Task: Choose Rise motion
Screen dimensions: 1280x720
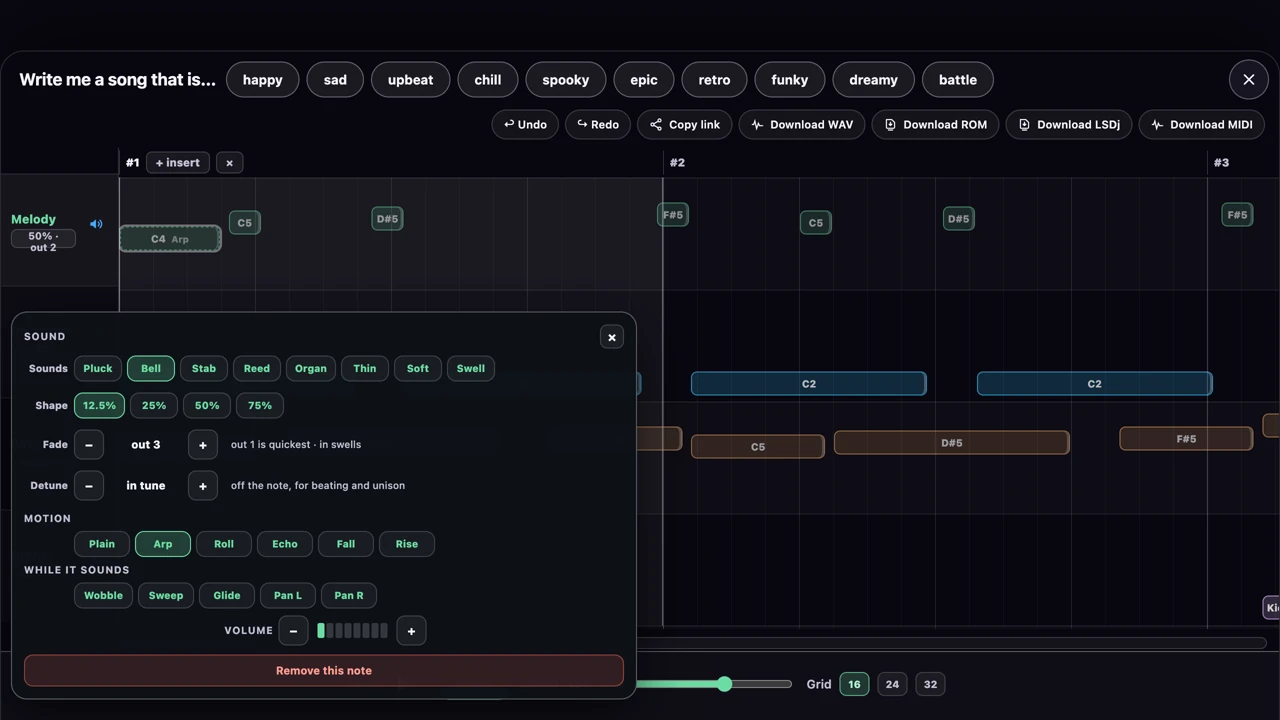Action: click(407, 544)
